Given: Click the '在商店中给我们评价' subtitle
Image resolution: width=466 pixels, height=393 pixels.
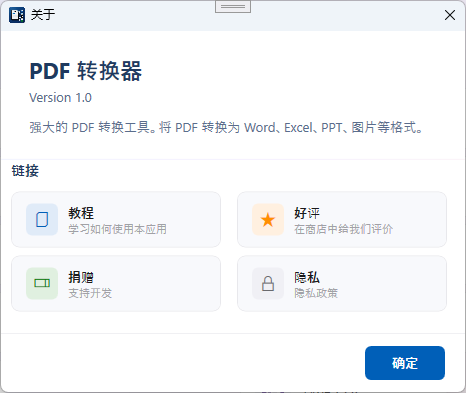Looking at the screenshot, I should [343, 229].
